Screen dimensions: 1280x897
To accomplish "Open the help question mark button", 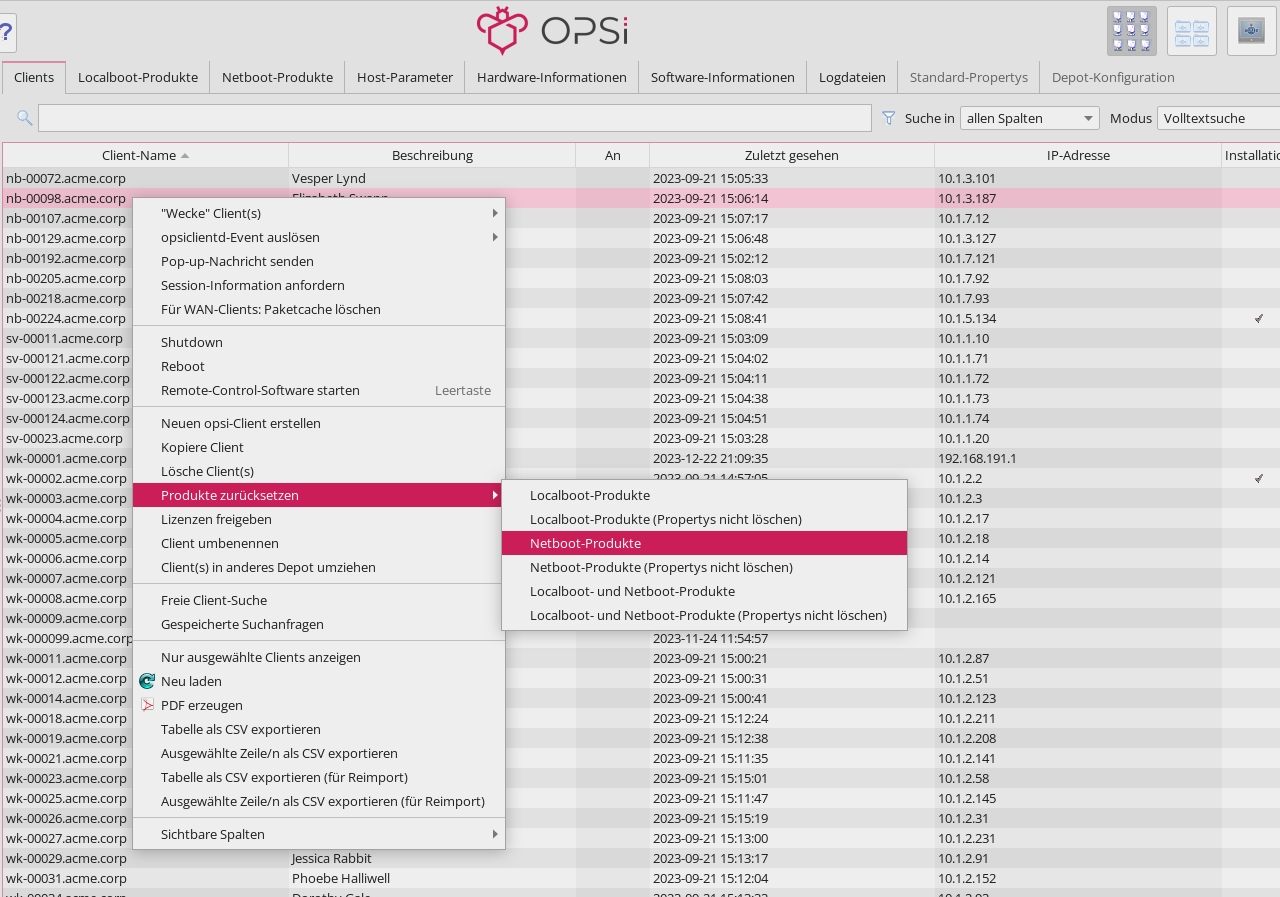I will point(6,32).
